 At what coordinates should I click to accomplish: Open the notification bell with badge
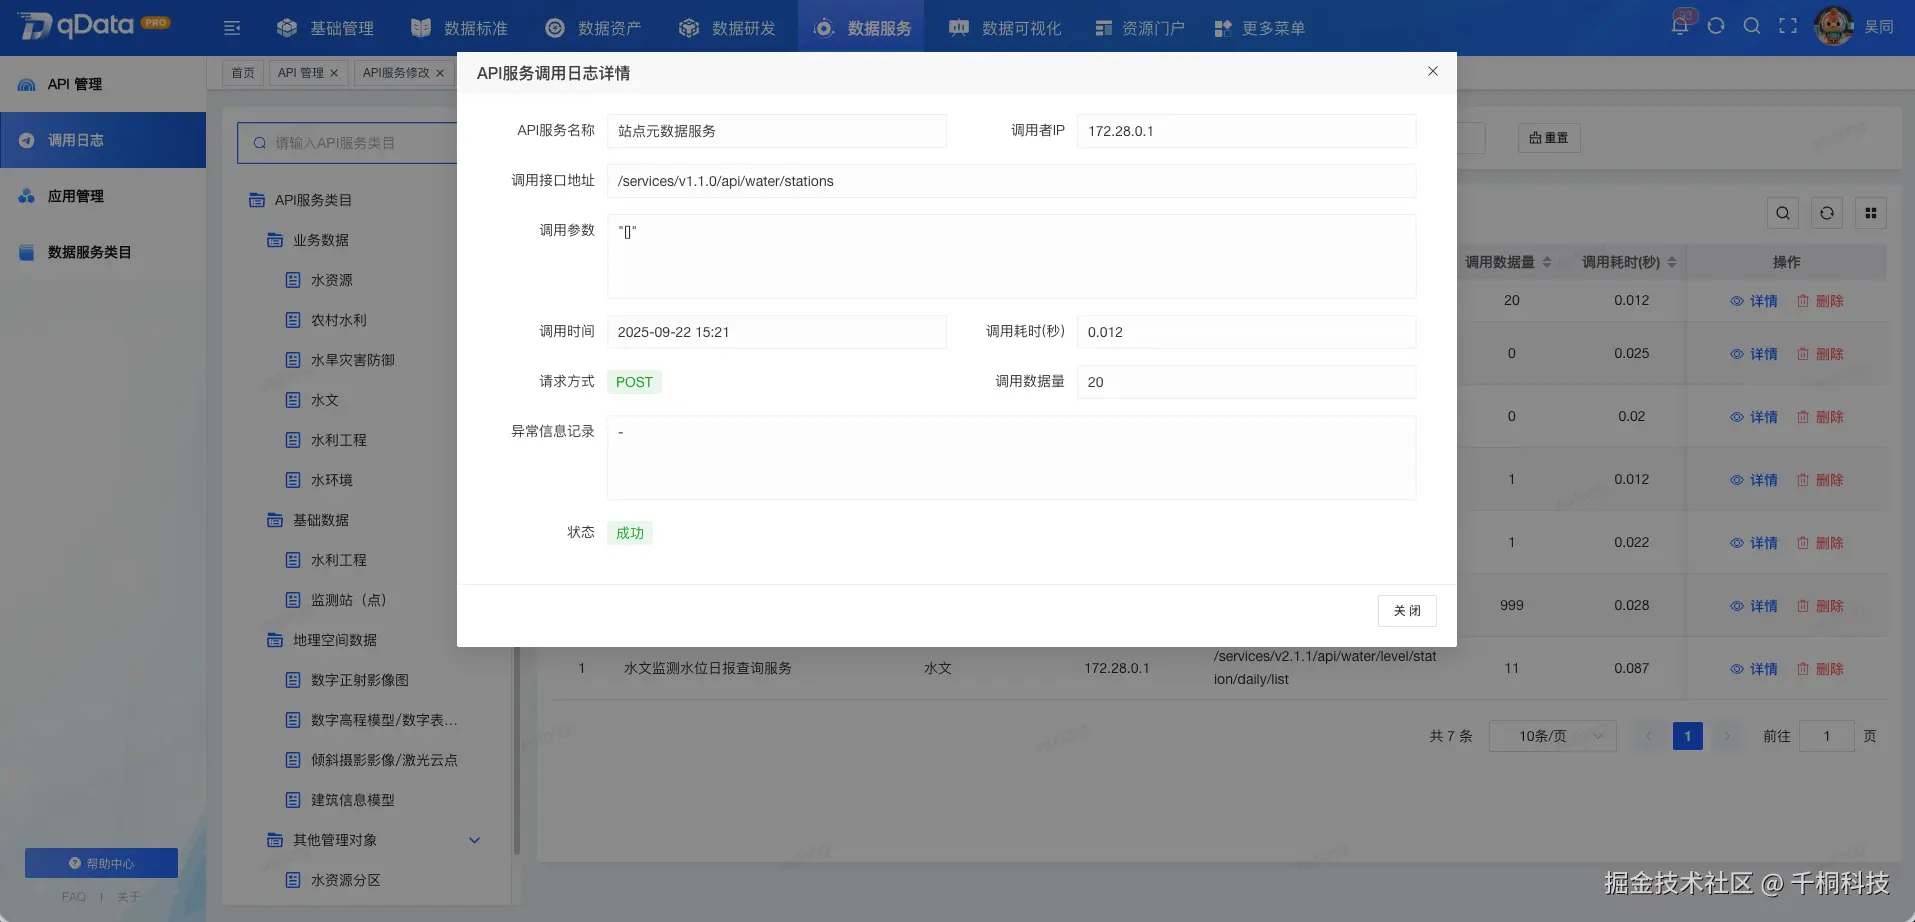point(1679,24)
